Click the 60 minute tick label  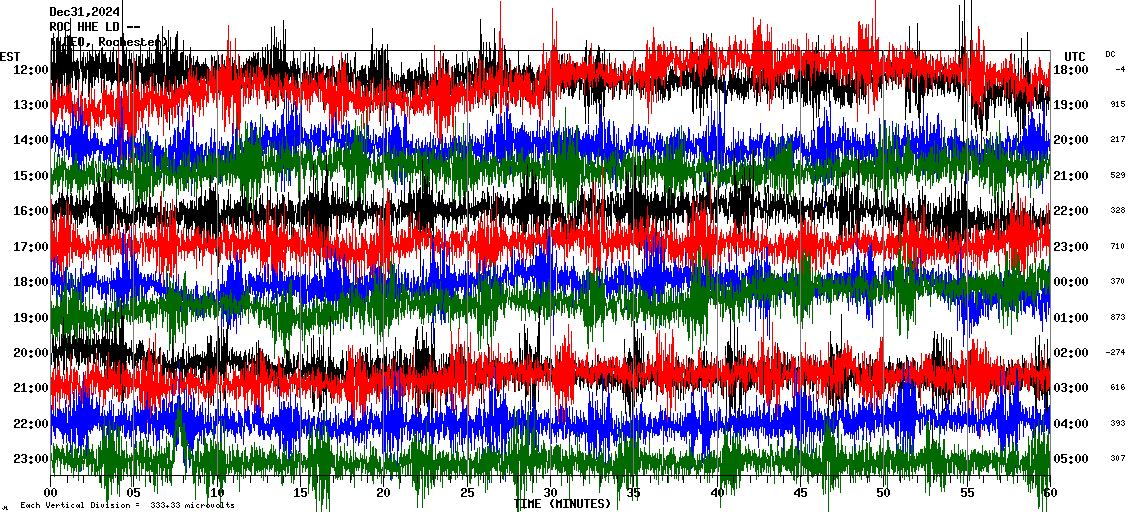coord(1049,493)
